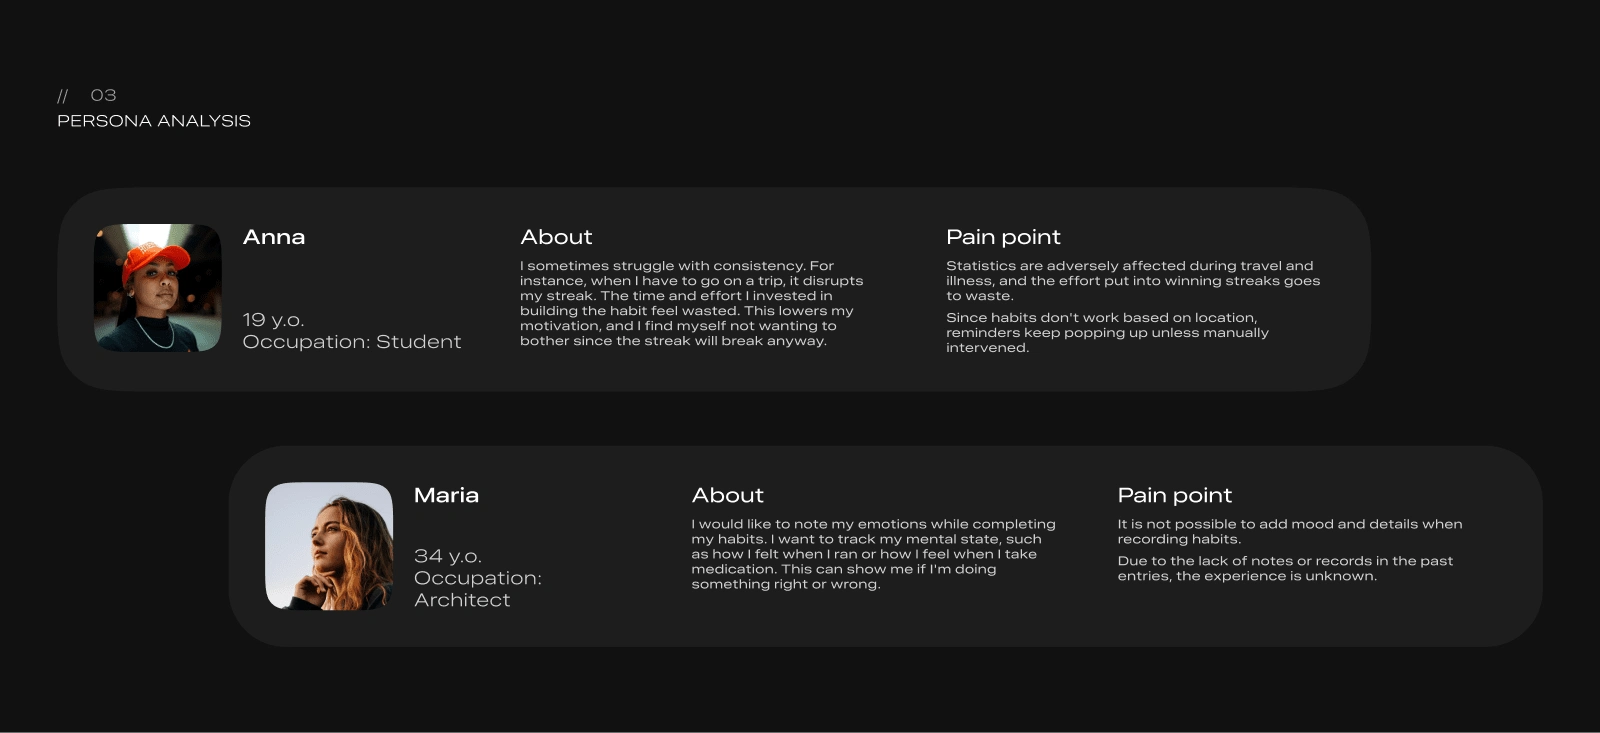Image resolution: width=1600 pixels, height=733 pixels.
Task: Click the About heading in Maria's card
Action: [x=727, y=495]
